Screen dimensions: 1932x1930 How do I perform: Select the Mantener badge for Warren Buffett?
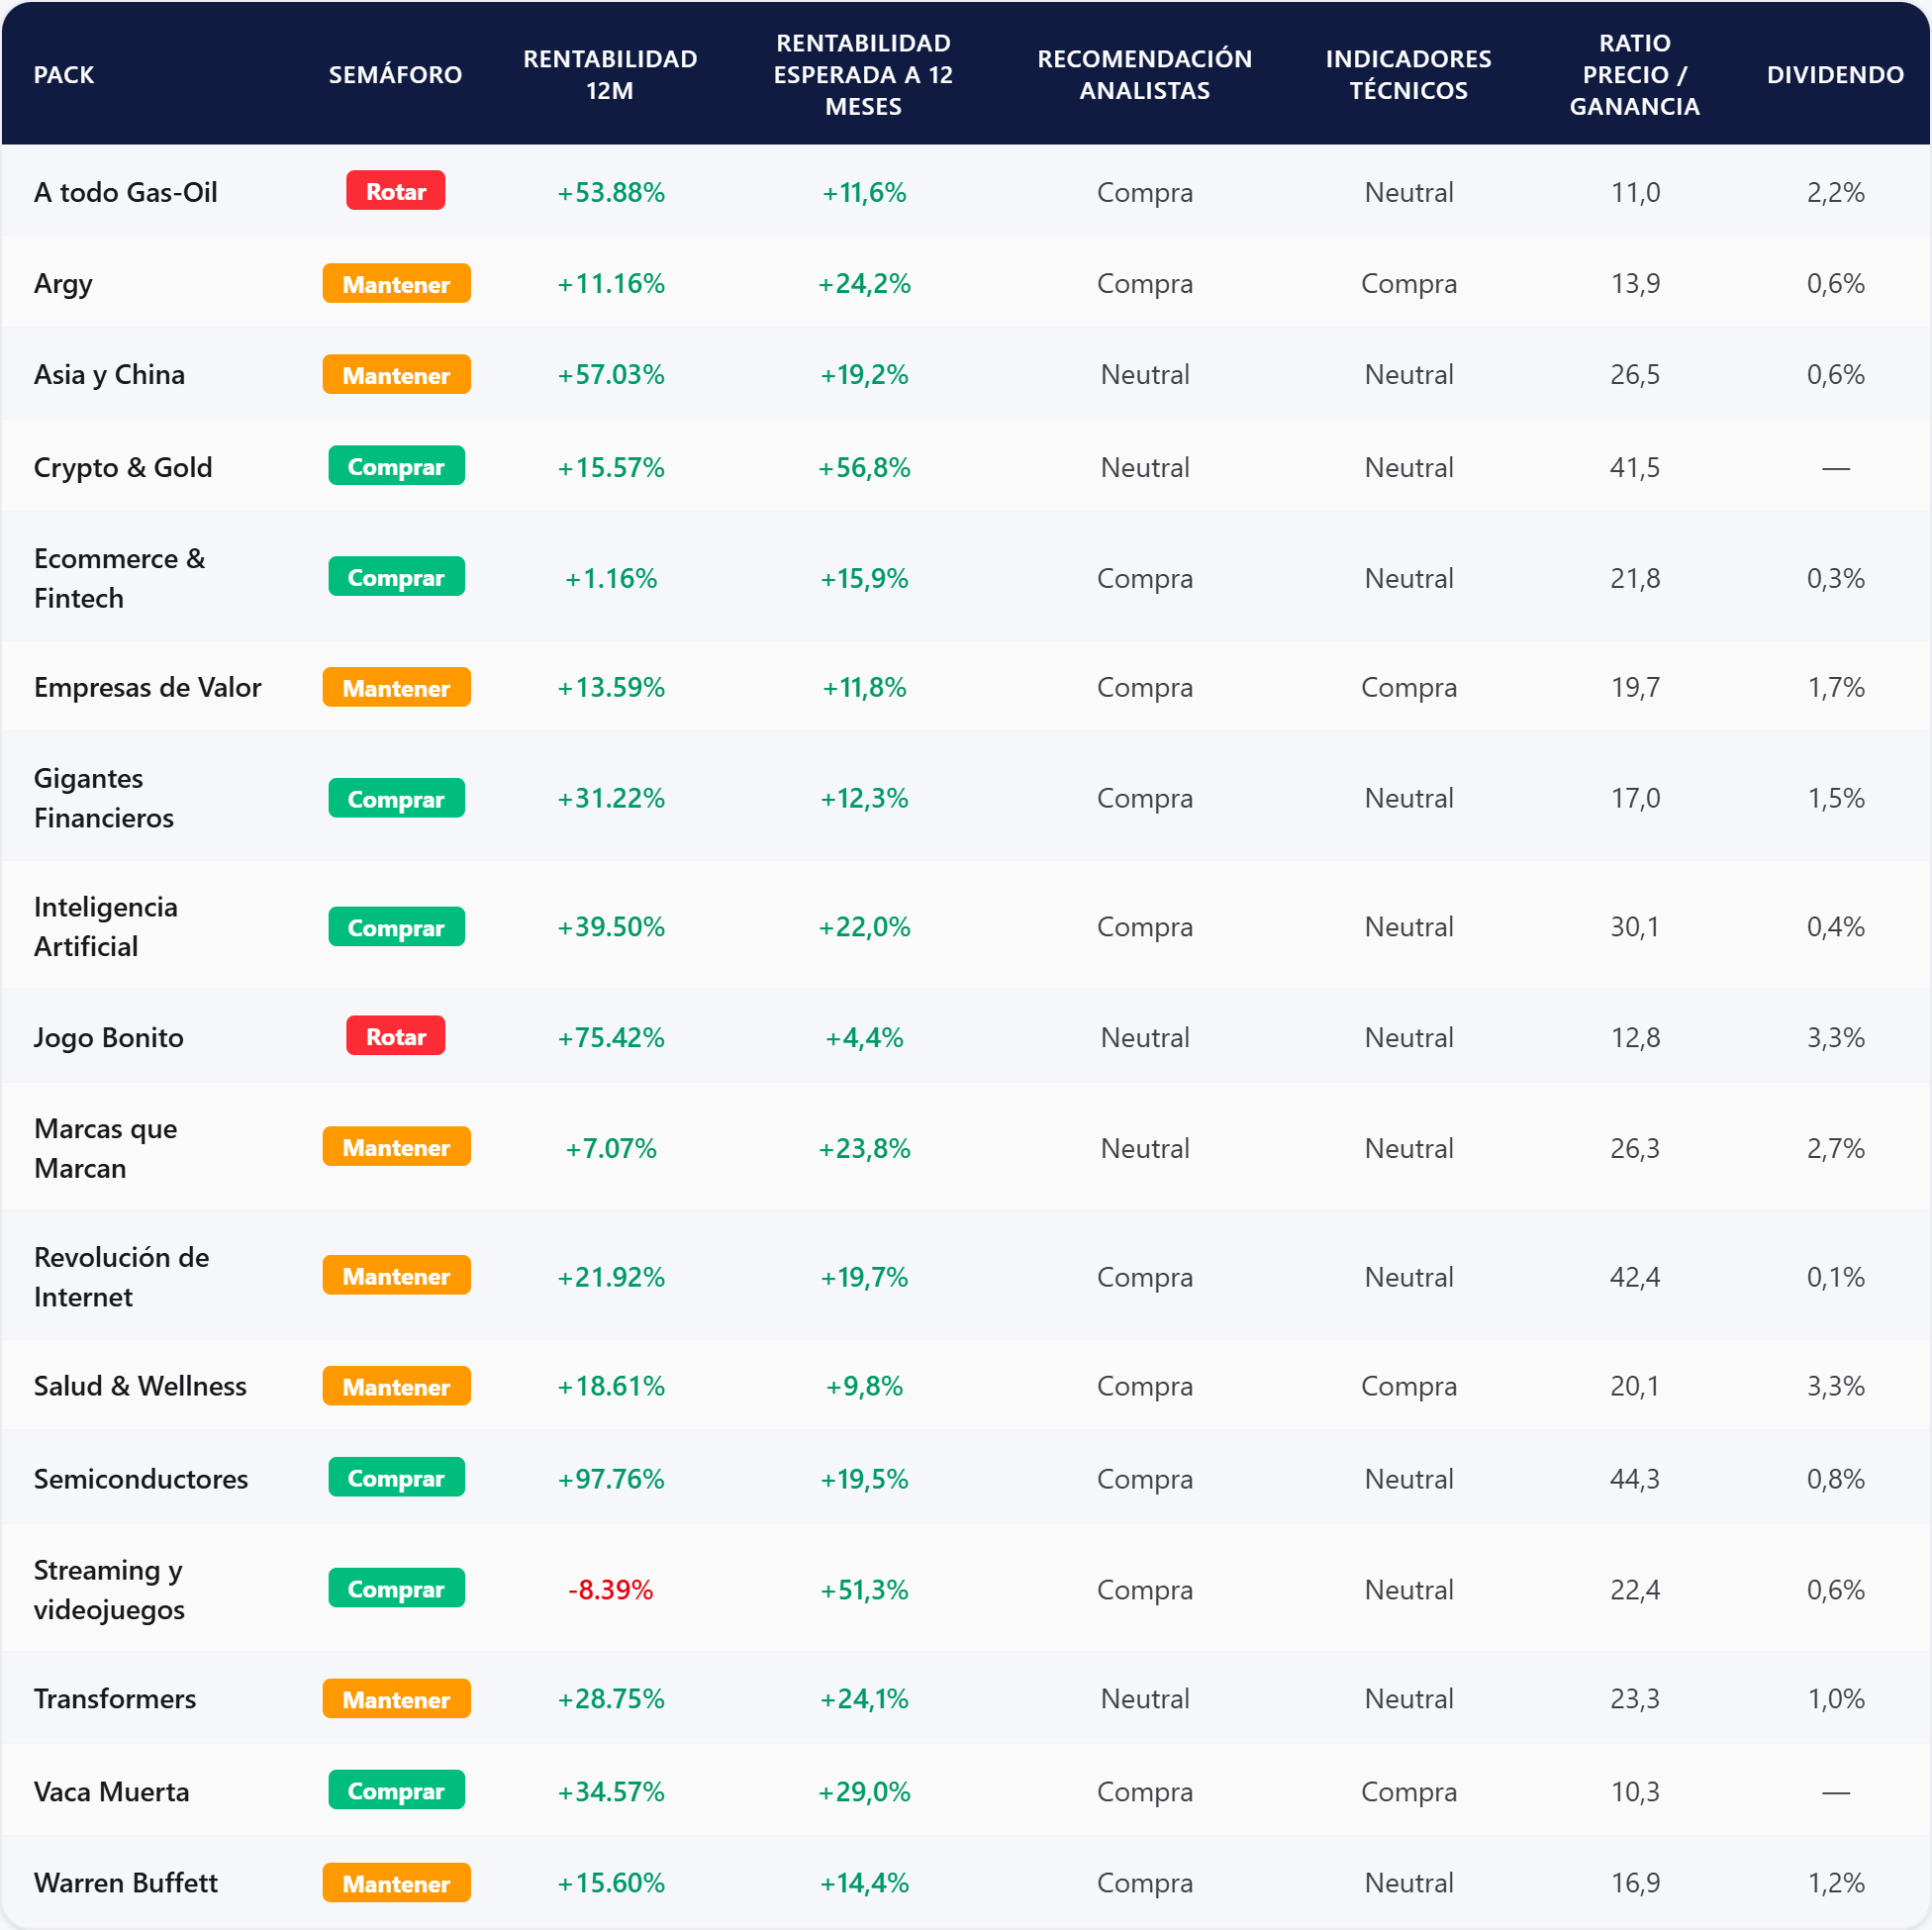tap(396, 1882)
